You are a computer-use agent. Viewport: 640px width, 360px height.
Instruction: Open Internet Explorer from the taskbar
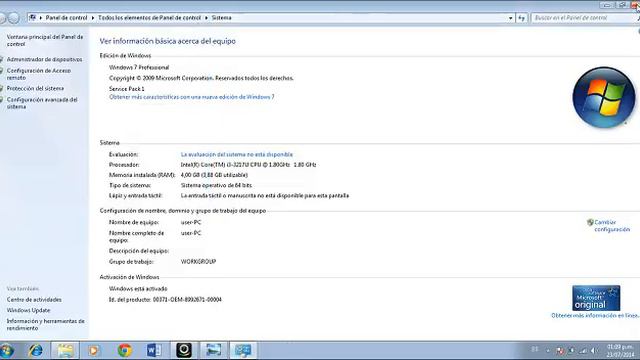pyautogui.click(x=36, y=350)
